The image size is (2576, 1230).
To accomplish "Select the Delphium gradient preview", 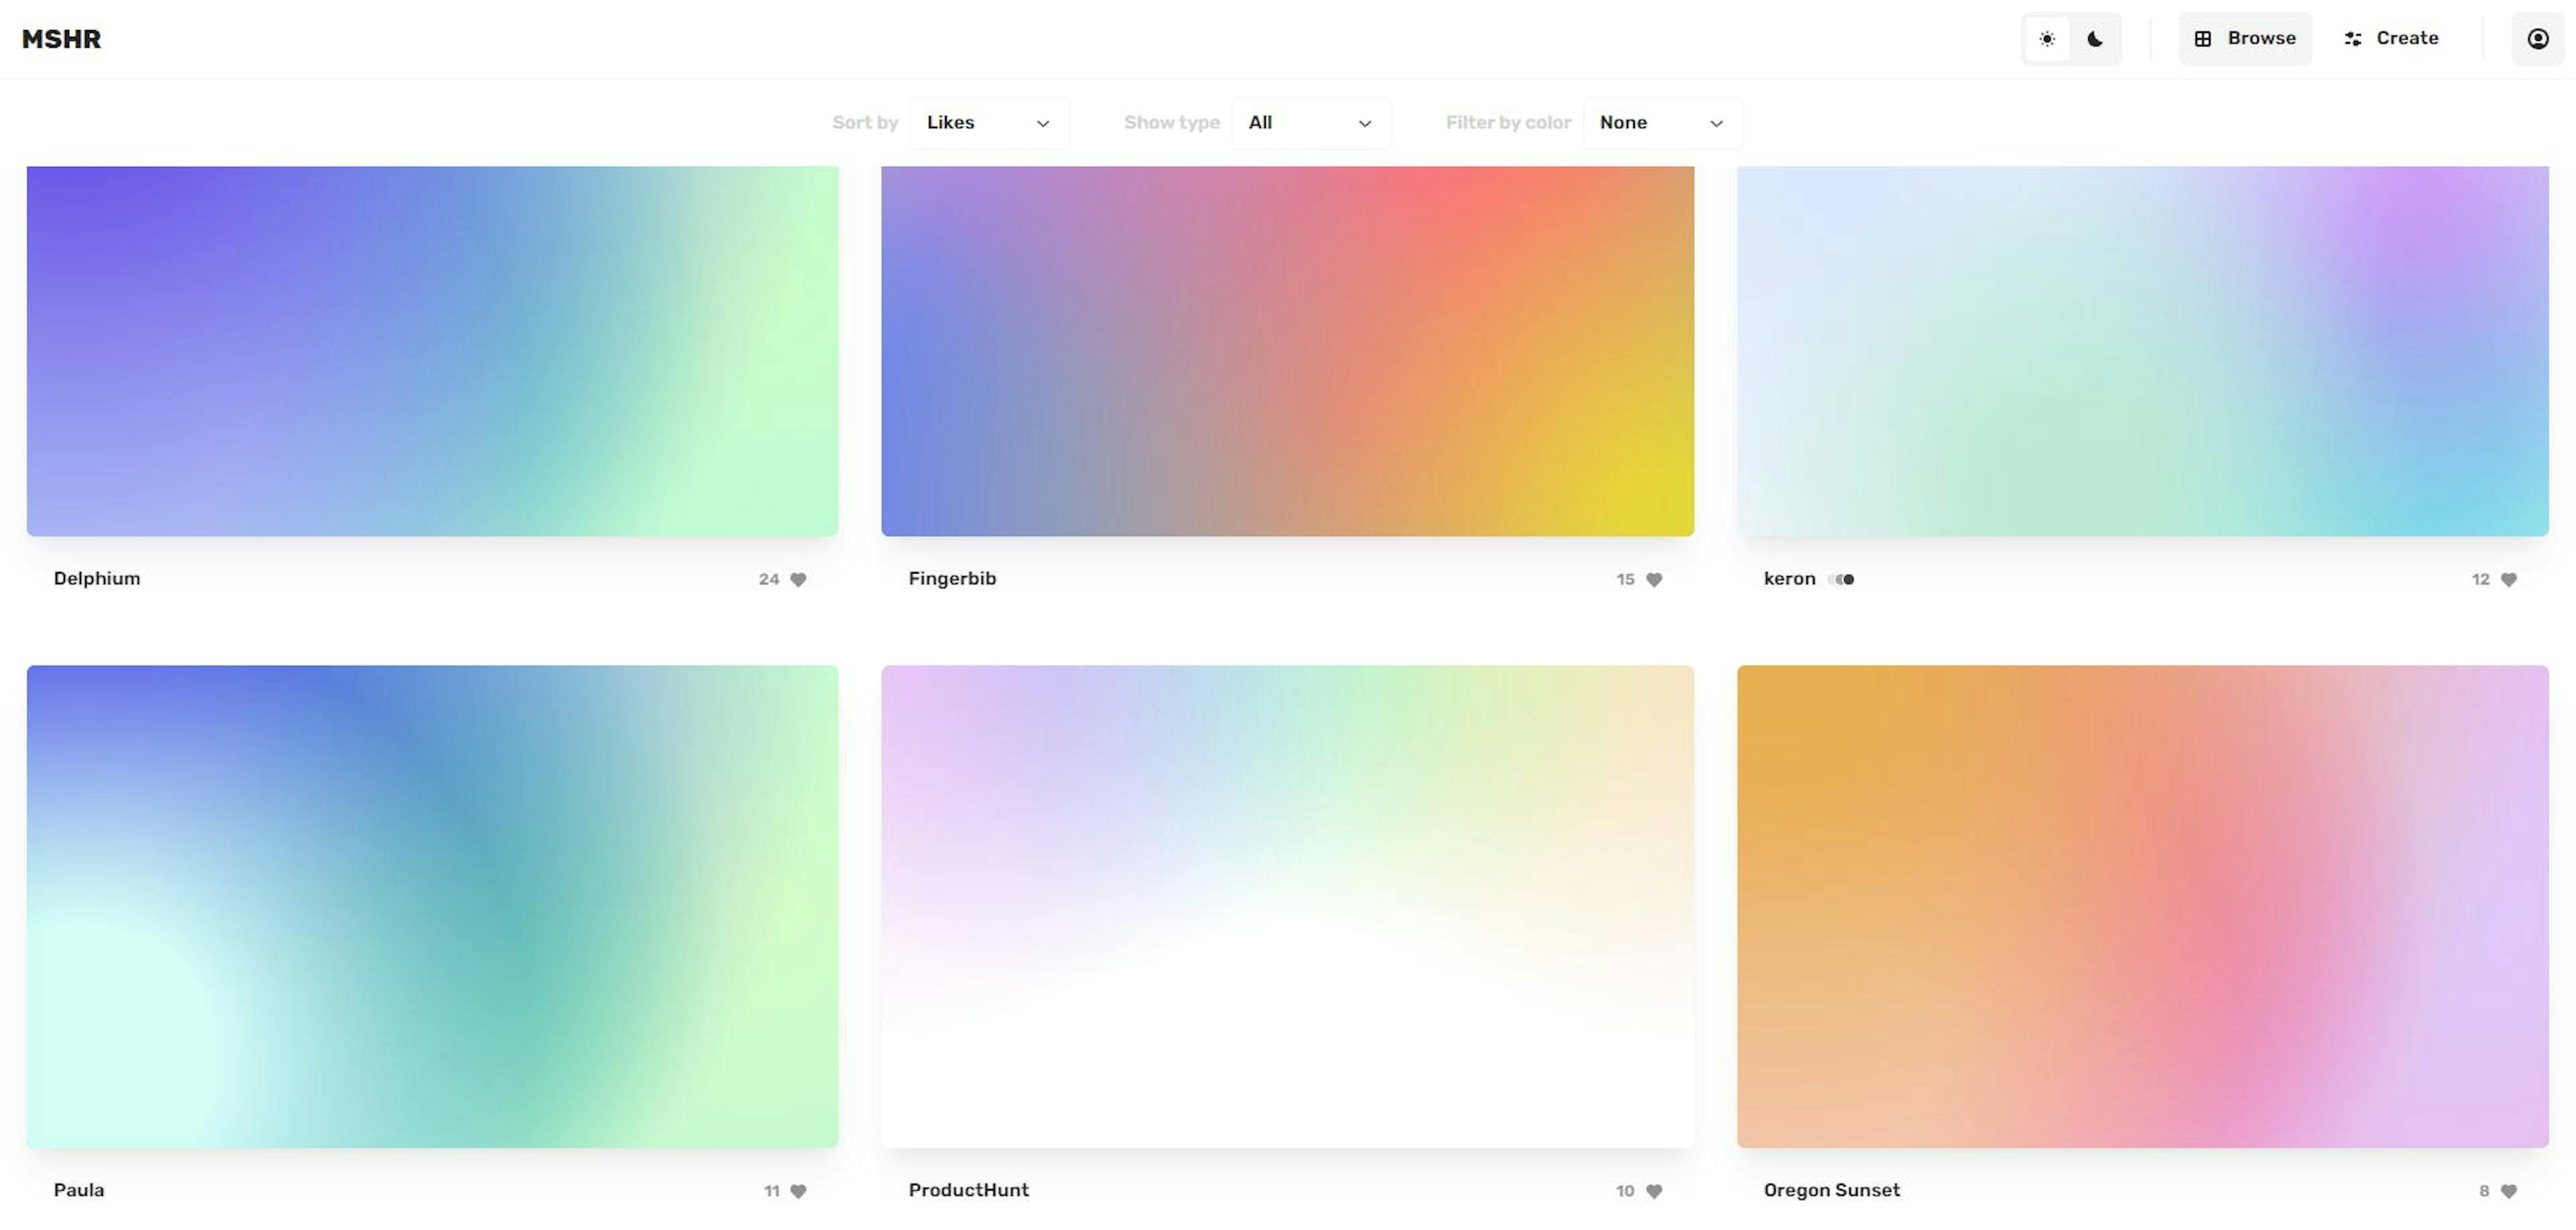I will [432, 350].
